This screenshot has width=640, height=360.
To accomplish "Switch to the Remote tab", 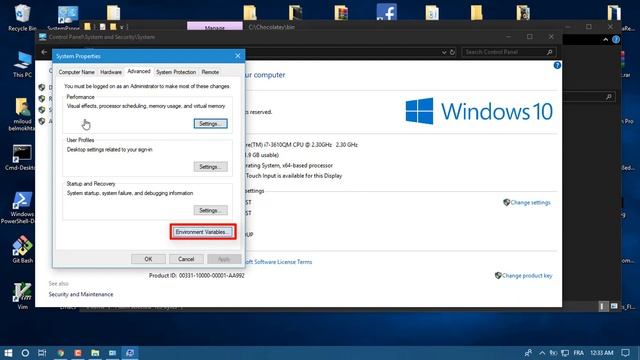I will pyautogui.click(x=210, y=72).
